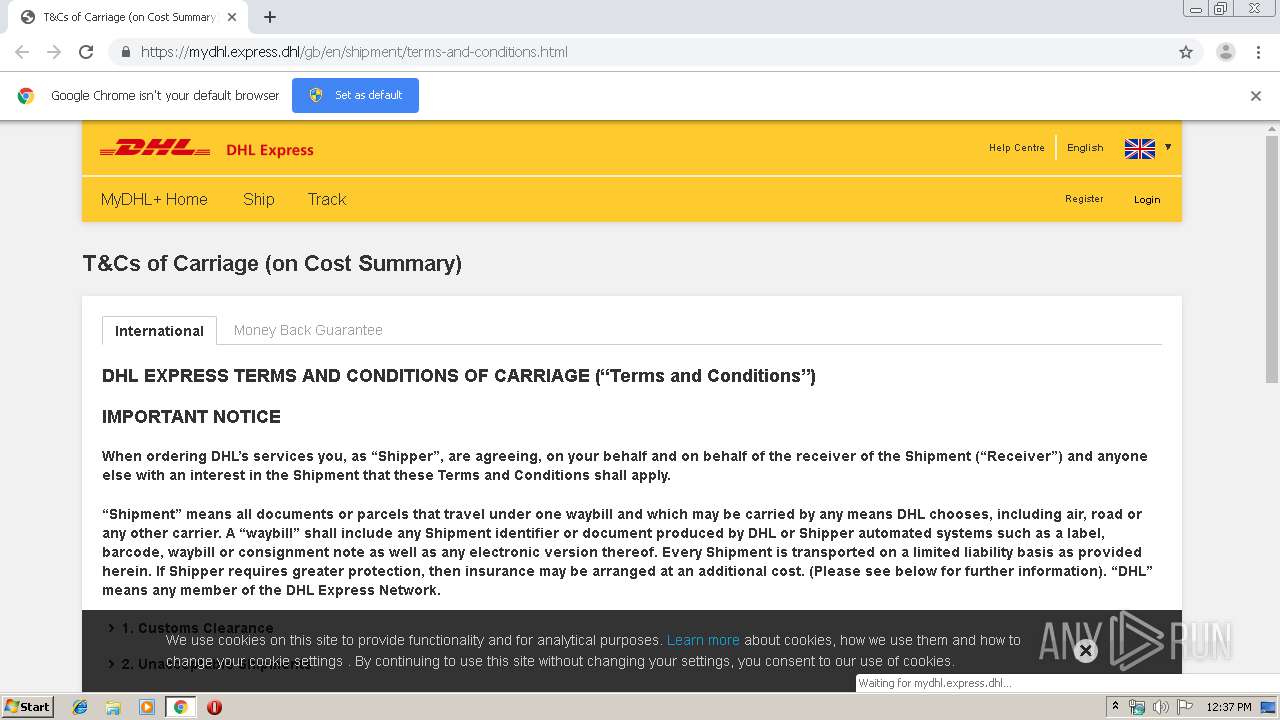Dismiss the cookie notice banner
This screenshot has height=720, width=1280.
coord(1085,651)
